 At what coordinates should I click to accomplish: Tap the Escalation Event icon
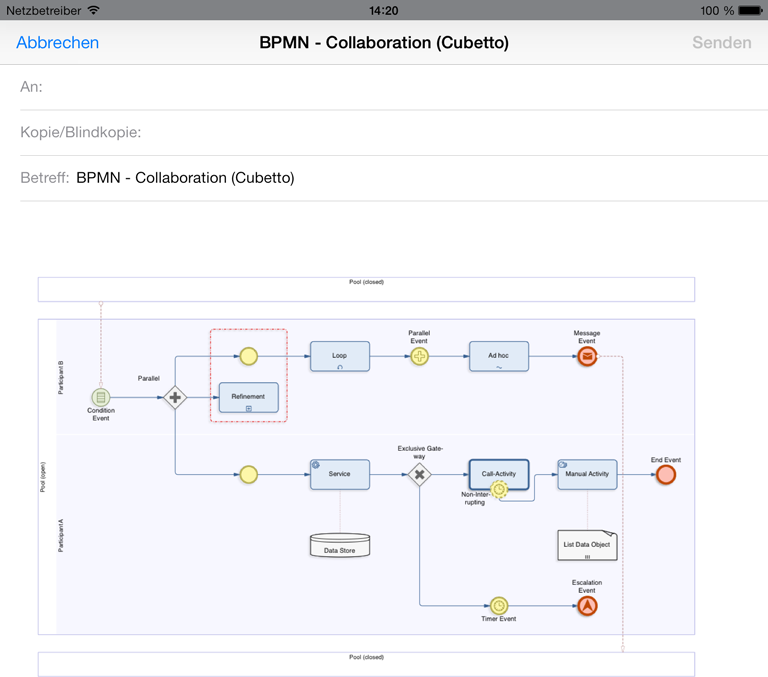tap(587, 606)
